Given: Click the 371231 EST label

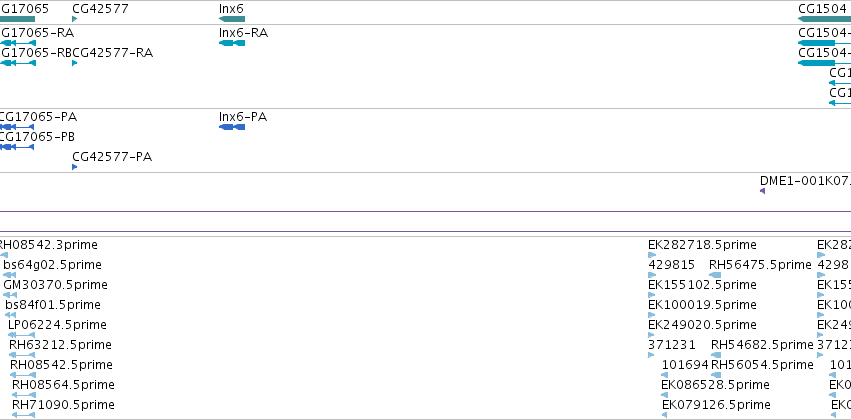Looking at the screenshot, I should pos(672,345).
